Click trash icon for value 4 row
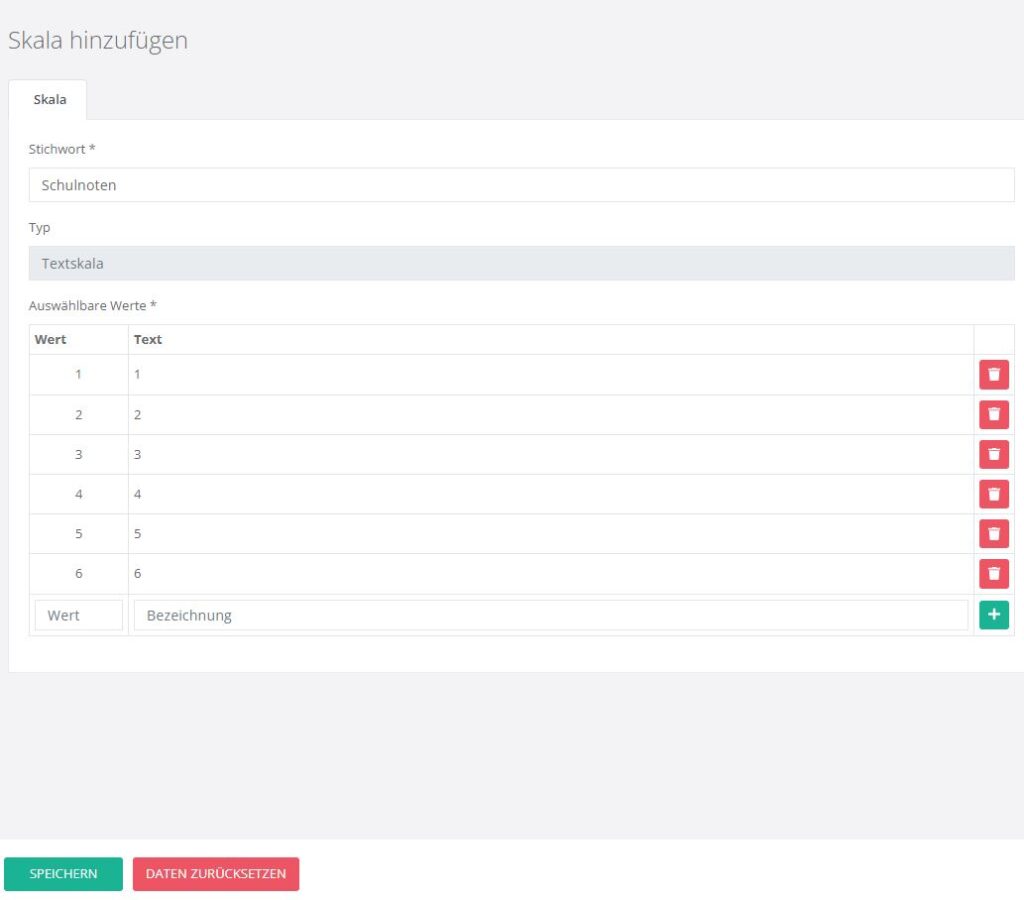 [993, 494]
